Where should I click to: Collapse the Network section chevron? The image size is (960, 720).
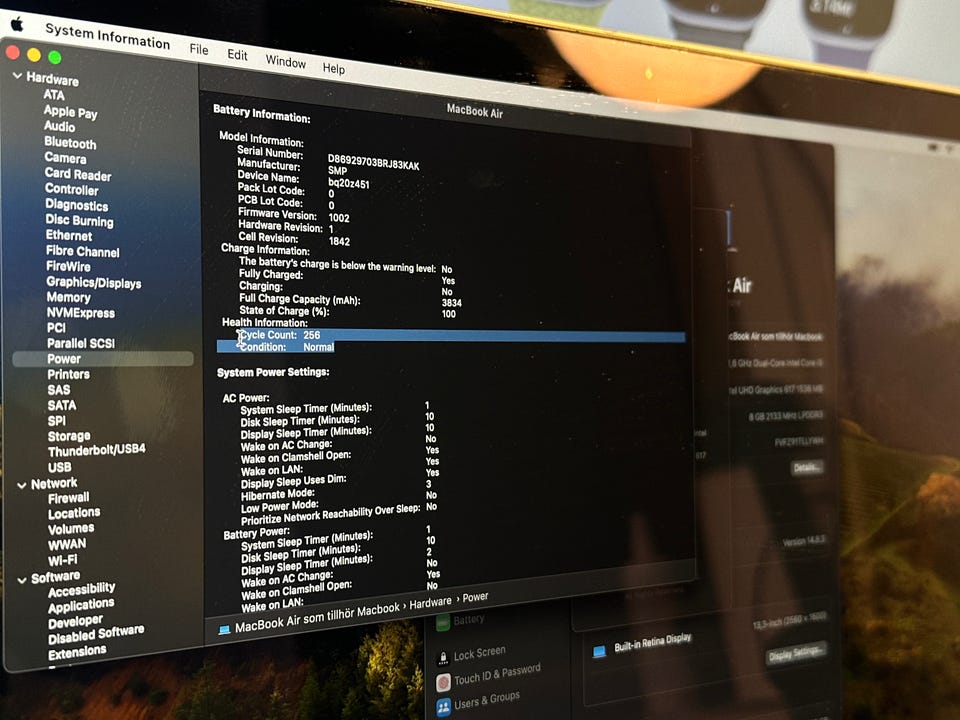[x=22, y=485]
